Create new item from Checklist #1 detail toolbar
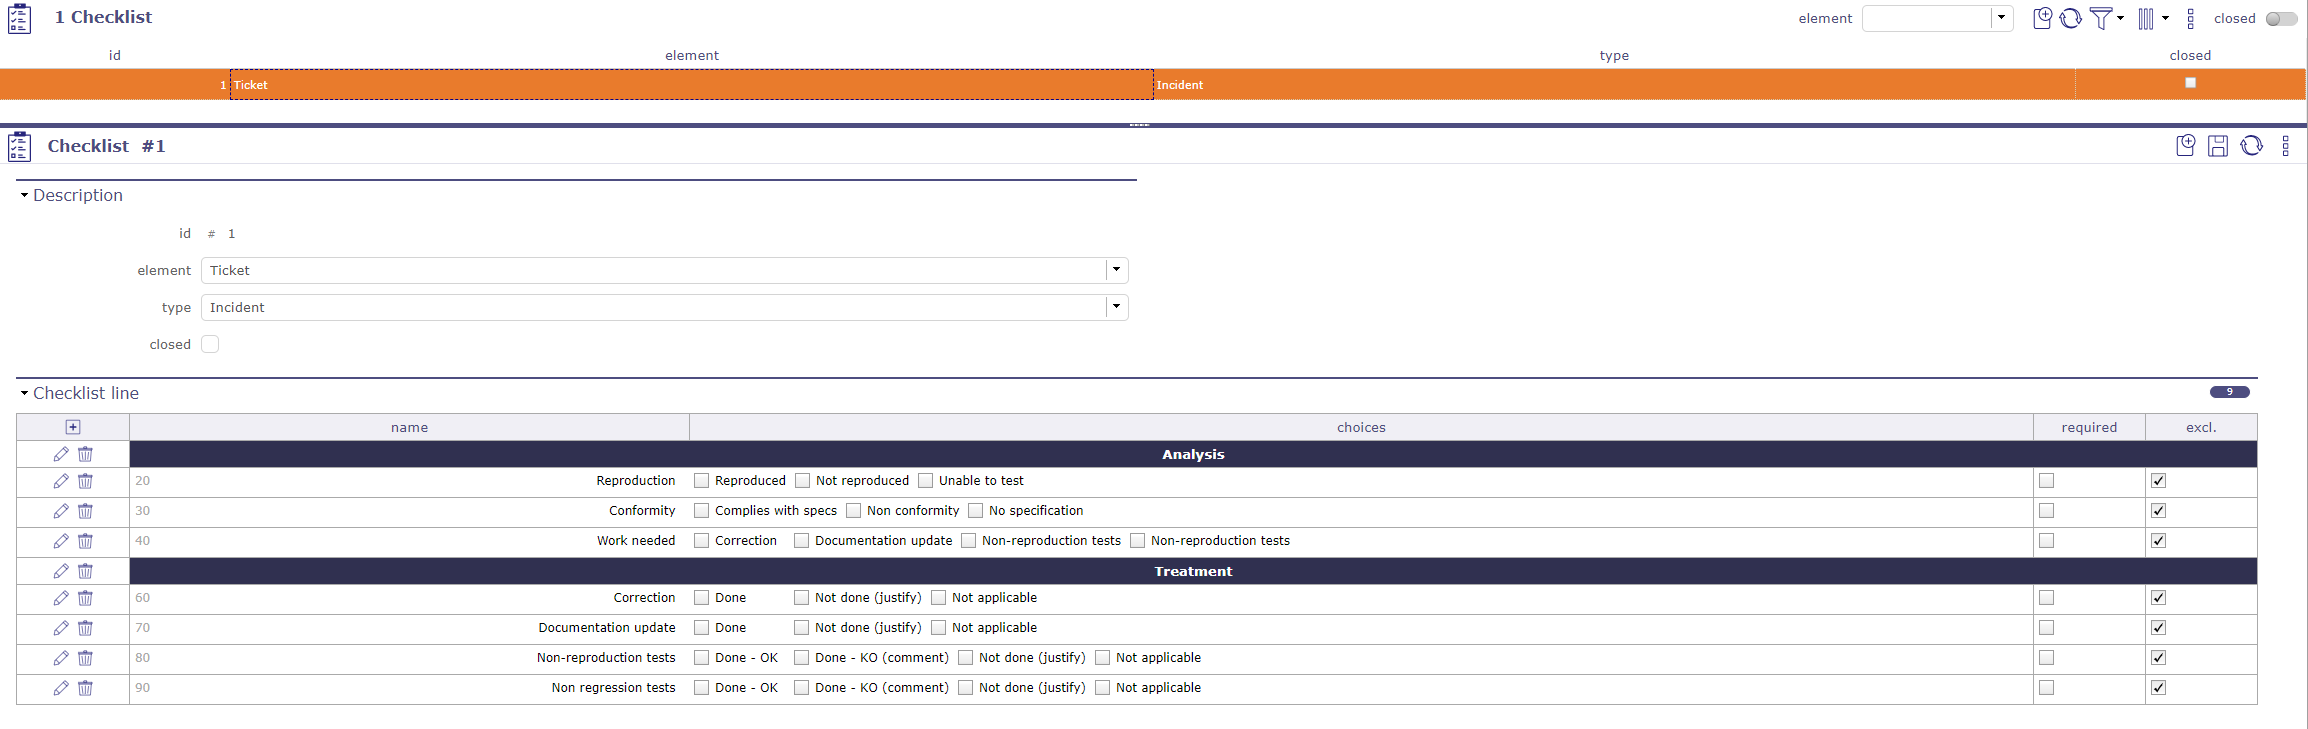 (x=2186, y=146)
